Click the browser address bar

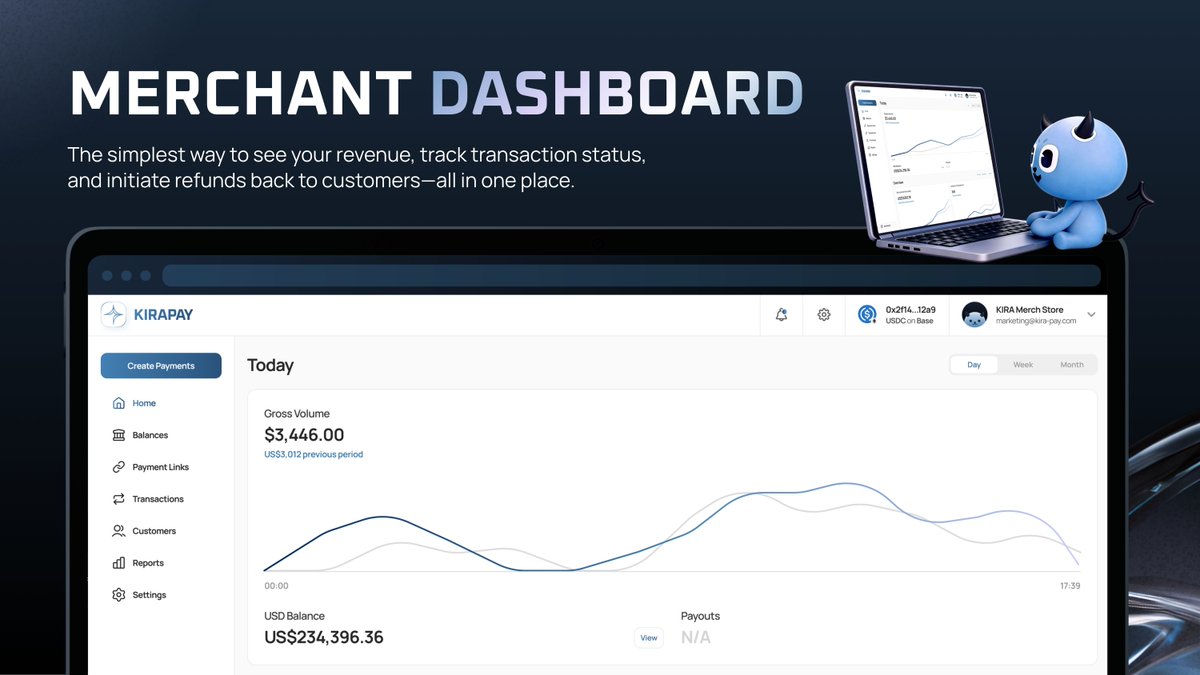[631, 275]
